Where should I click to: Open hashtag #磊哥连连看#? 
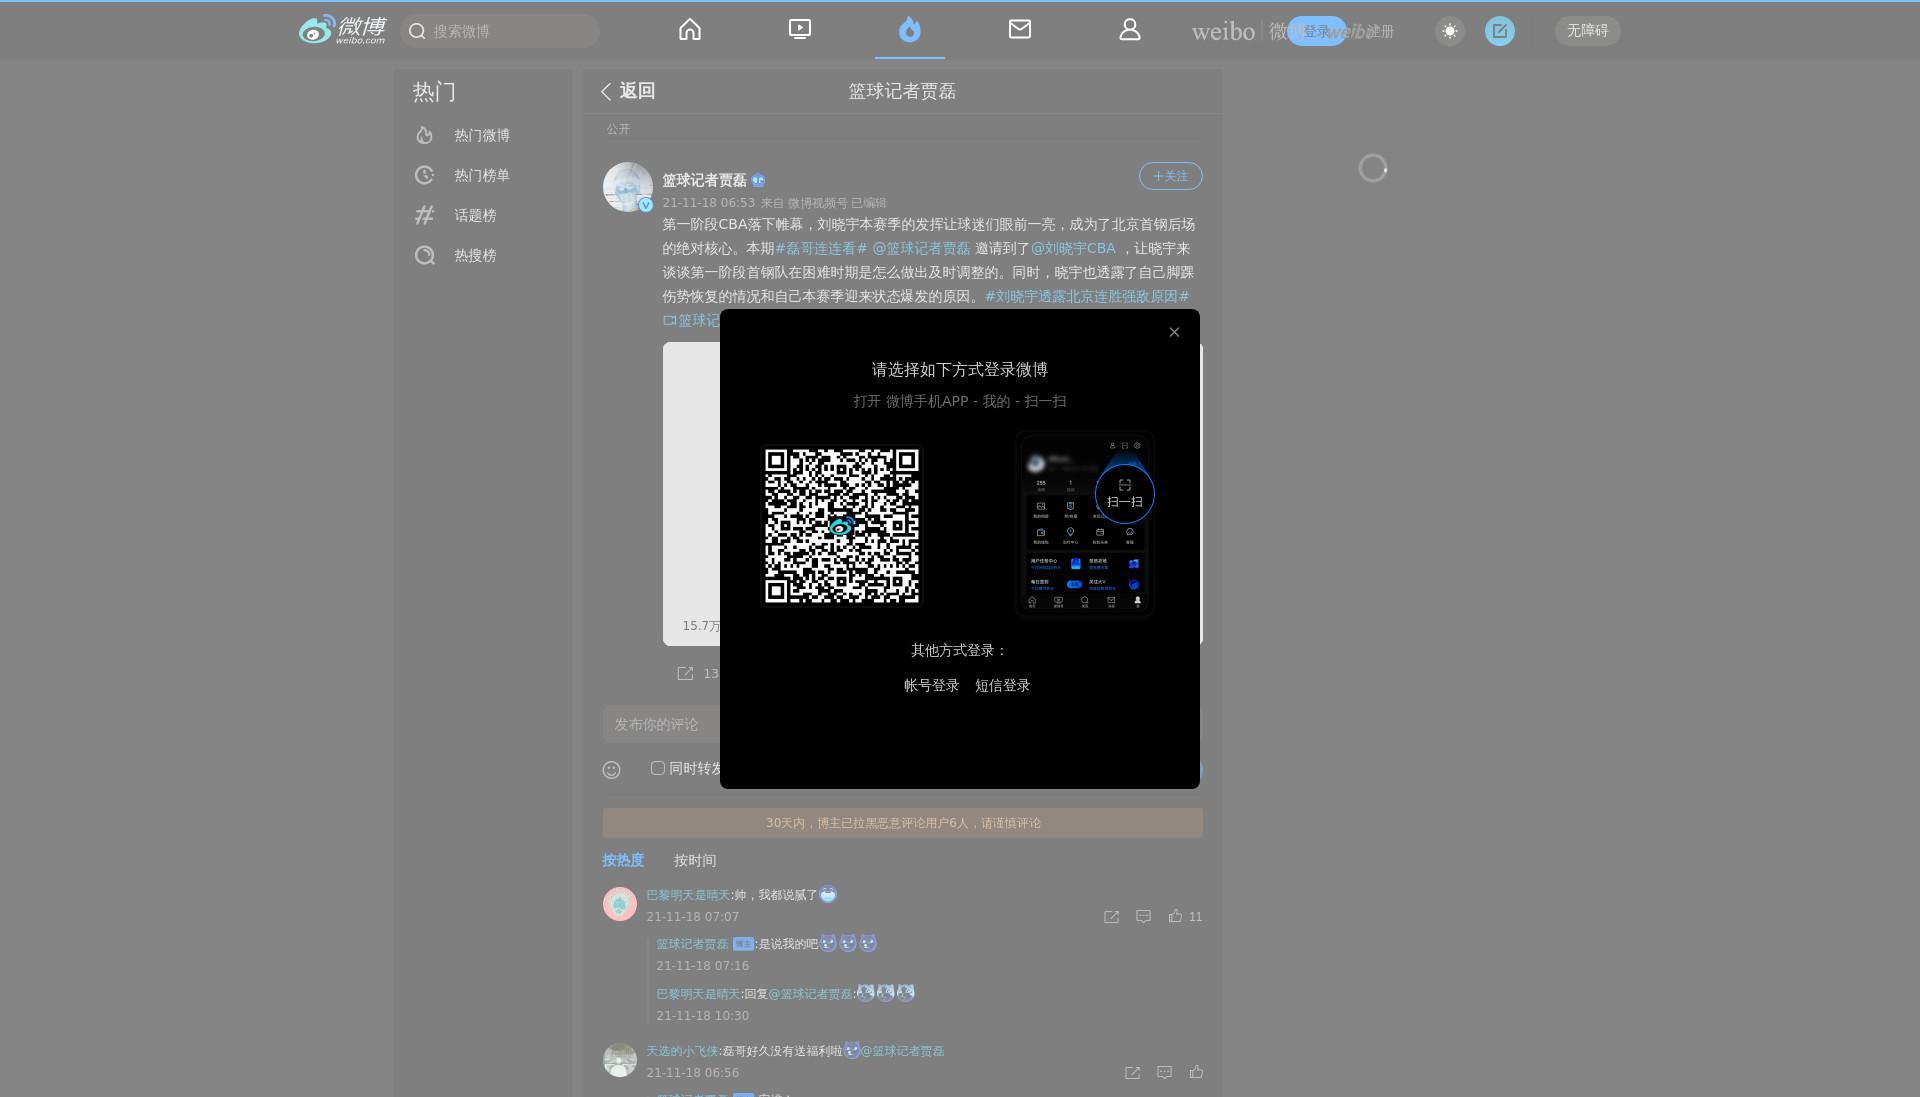tap(821, 248)
